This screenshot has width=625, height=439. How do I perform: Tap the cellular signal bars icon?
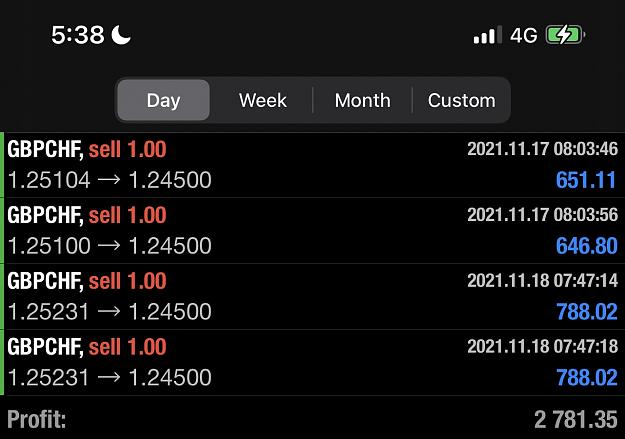tap(487, 35)
